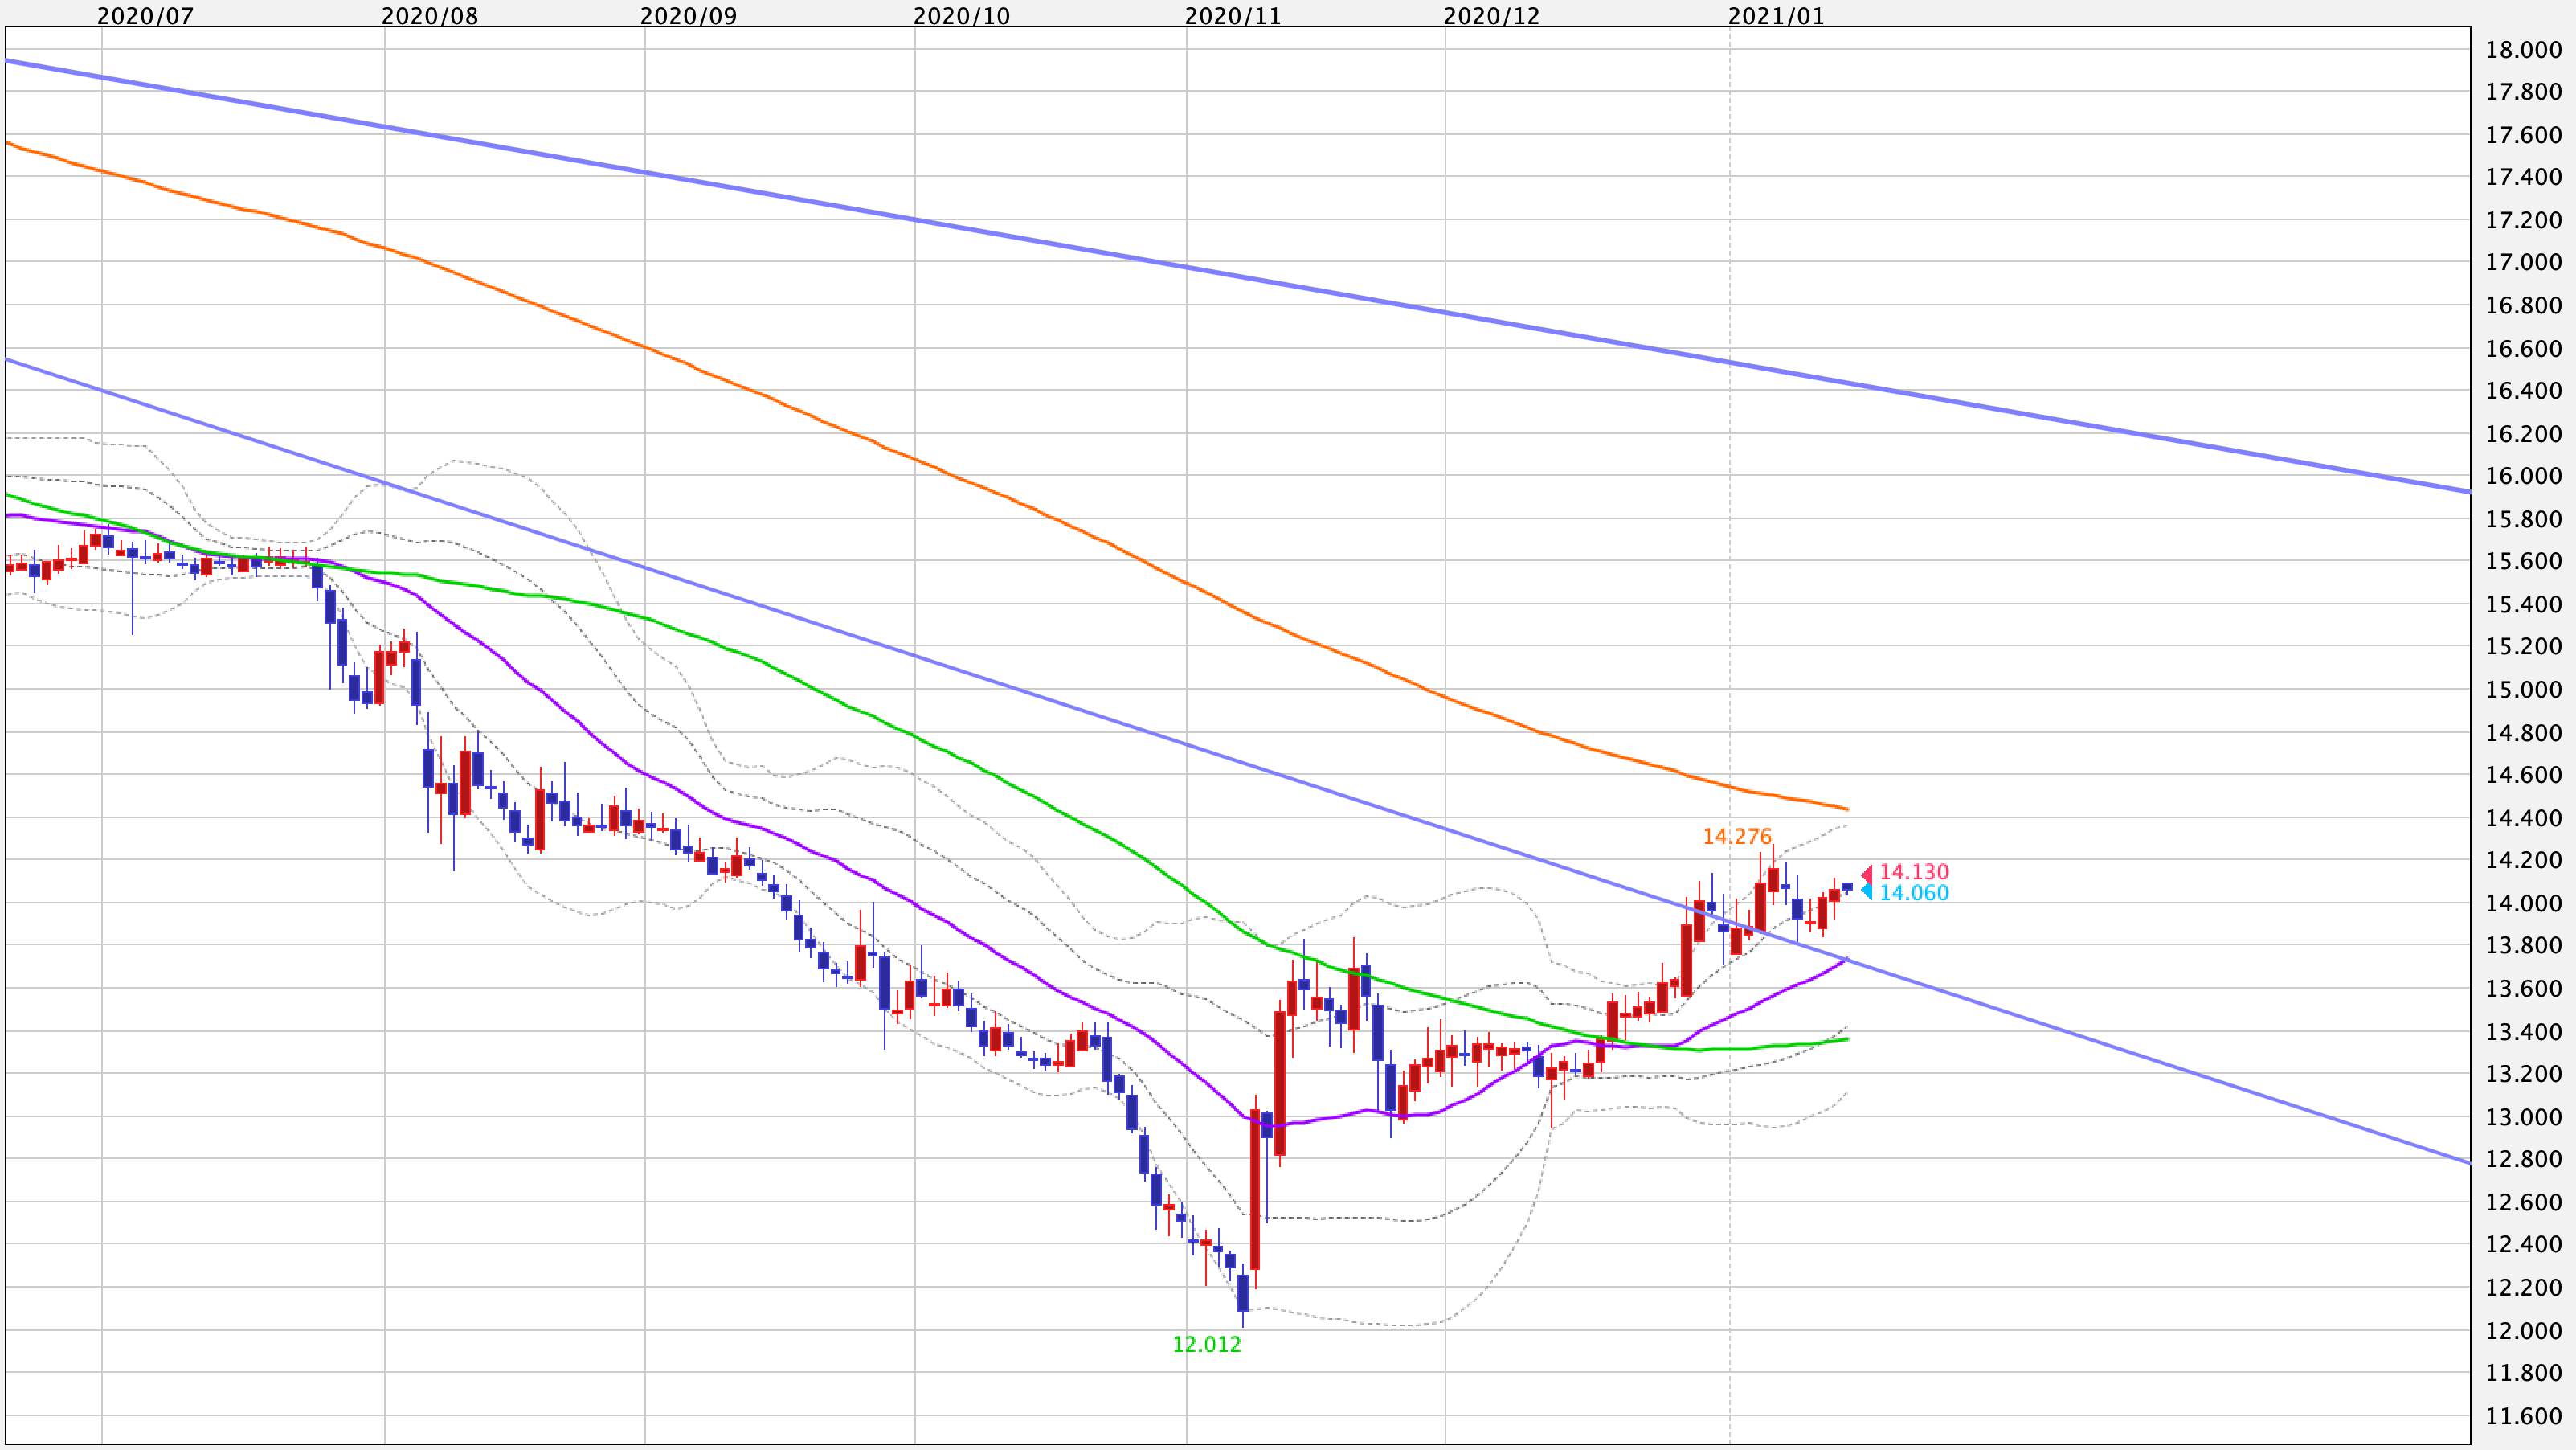Click the 14.600 price axis label
This screenshot has width=2576, height=1450.
click(x=2524, y=775)
